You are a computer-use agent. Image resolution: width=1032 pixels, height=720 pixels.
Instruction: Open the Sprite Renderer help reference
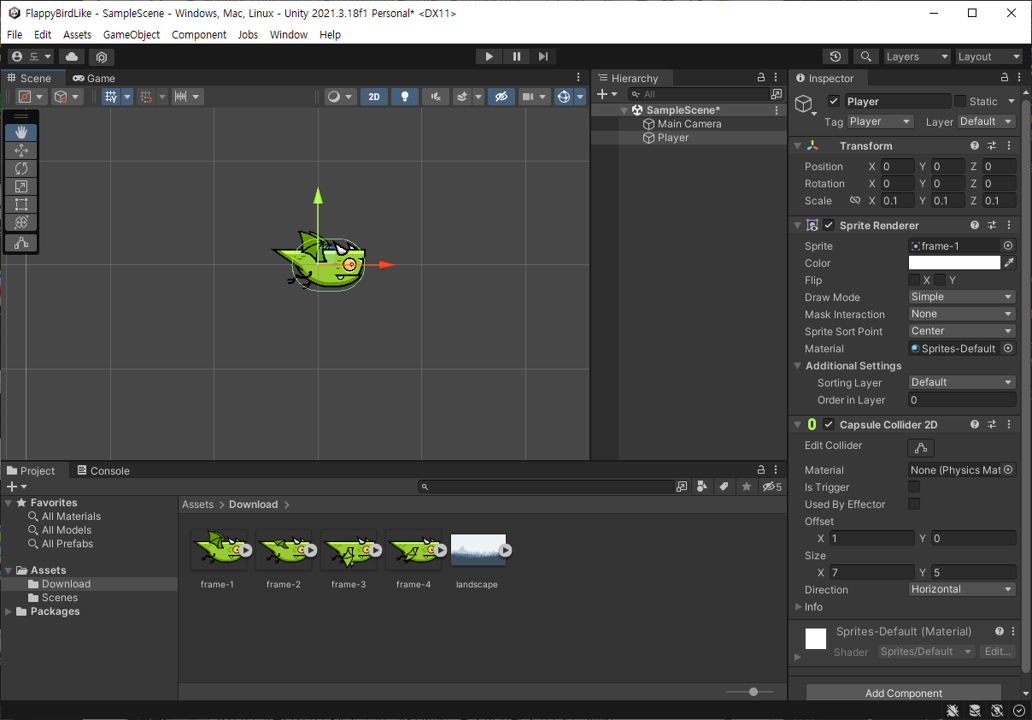pyautogui.click(x=975, y=225)
